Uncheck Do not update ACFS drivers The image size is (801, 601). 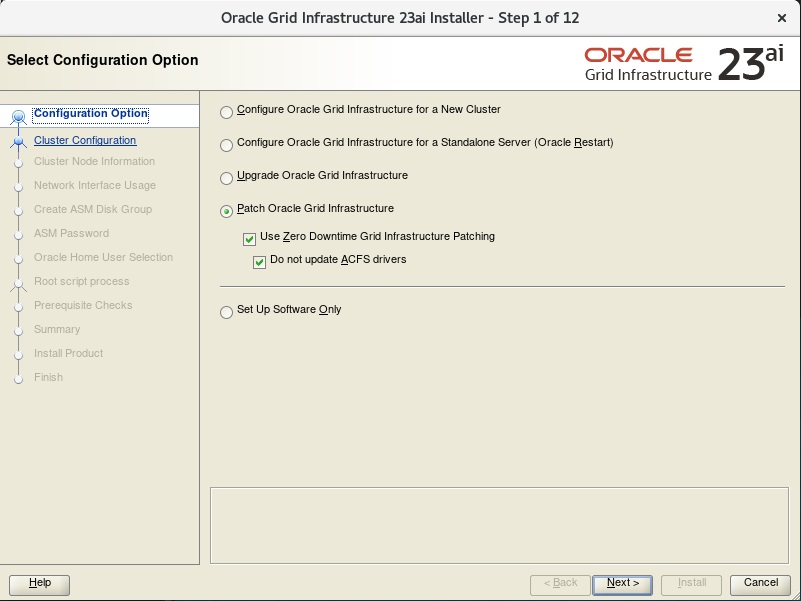pos(260,262)
